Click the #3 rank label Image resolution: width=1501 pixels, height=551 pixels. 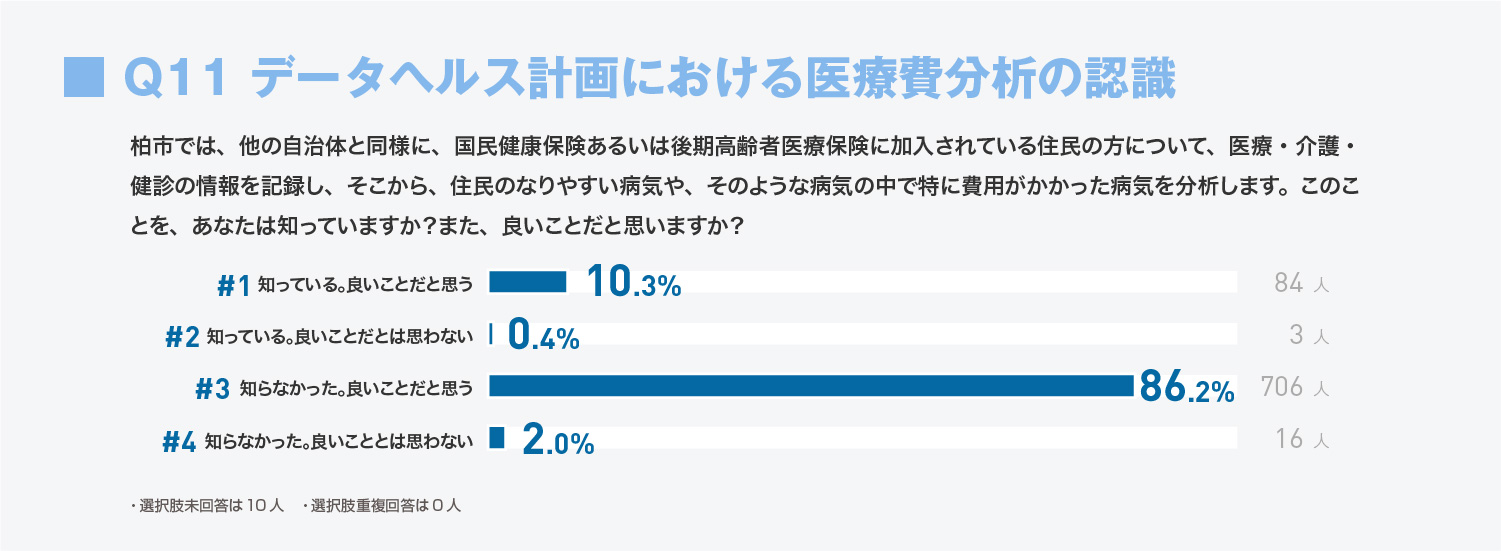pos(213,390)
